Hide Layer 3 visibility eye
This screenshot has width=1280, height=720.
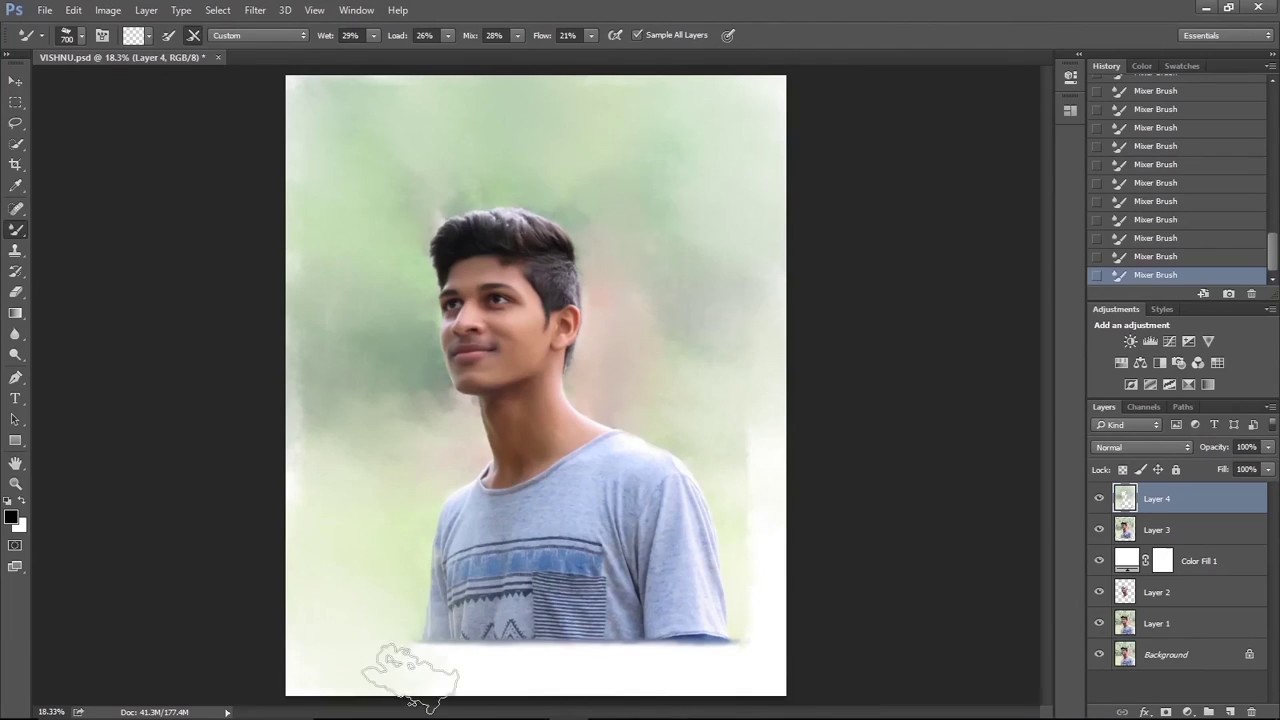(x=1099, y=530)
